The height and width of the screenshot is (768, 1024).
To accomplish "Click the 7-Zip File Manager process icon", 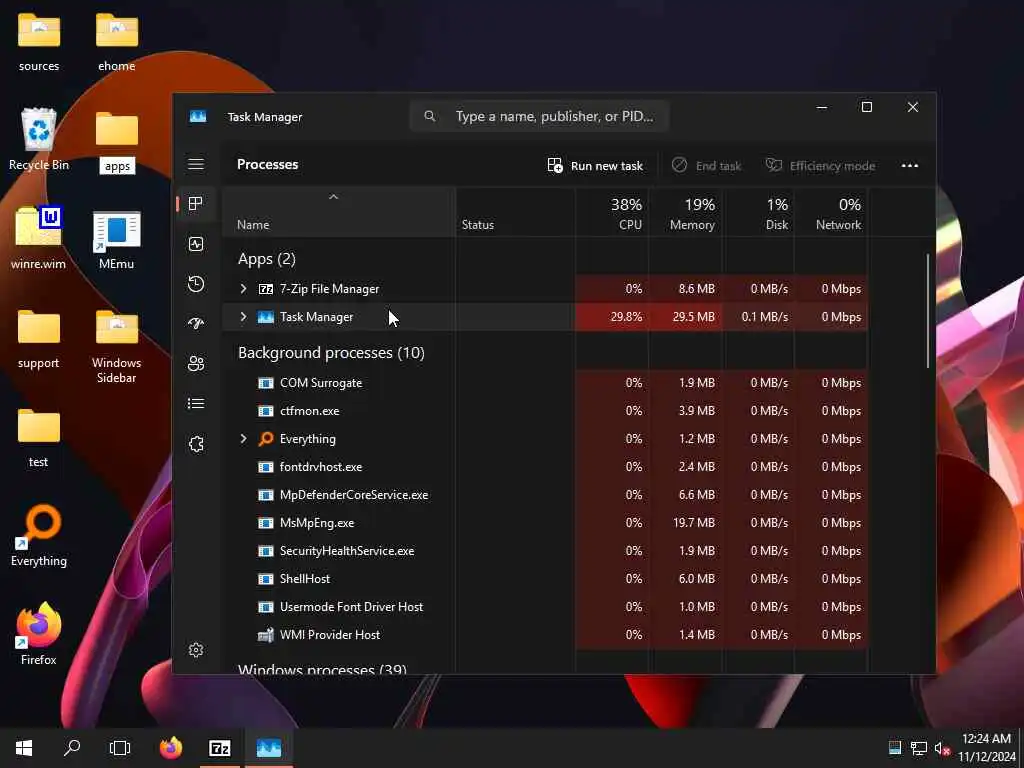I will (x=266, y=289).
